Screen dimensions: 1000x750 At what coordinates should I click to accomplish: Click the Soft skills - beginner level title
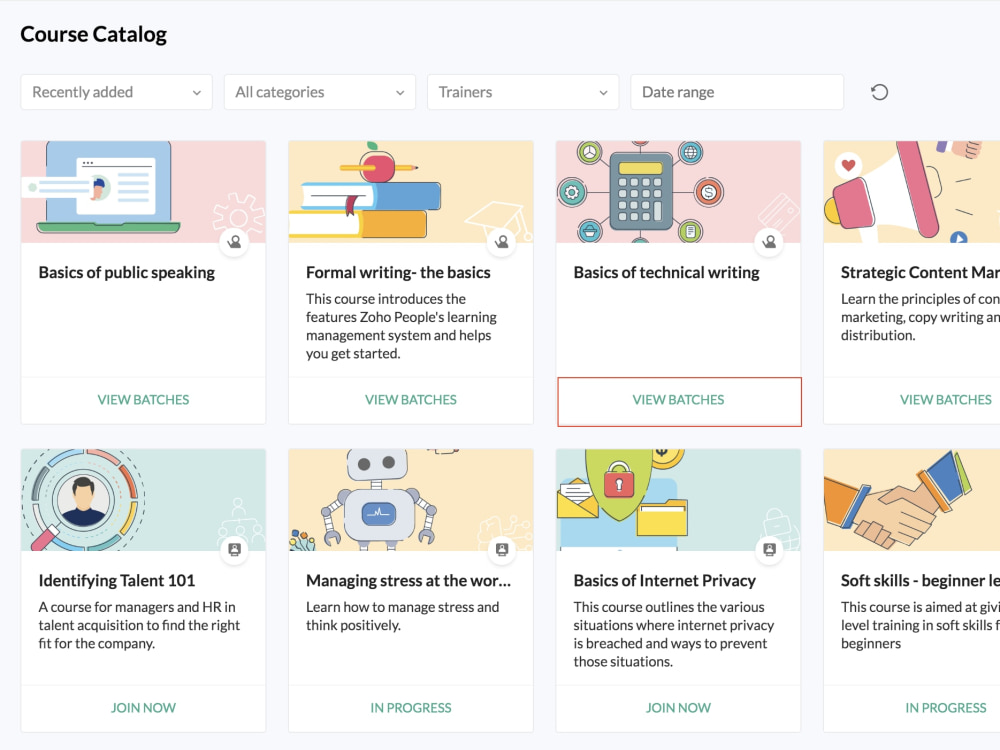[920, 581]
